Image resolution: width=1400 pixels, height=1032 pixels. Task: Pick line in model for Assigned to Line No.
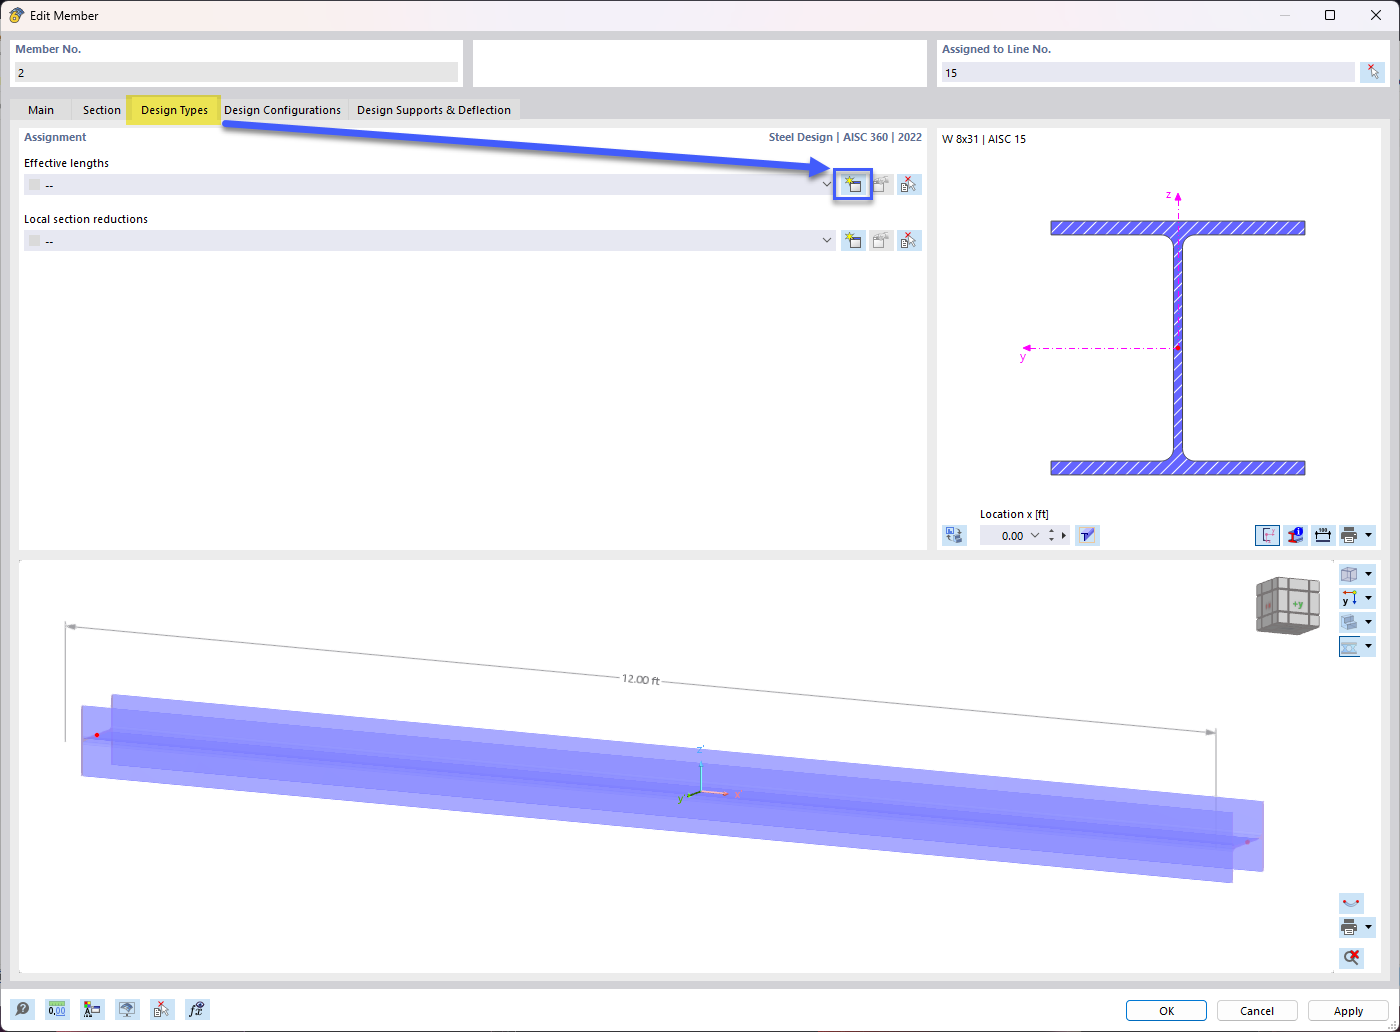tap(1373, 72)
